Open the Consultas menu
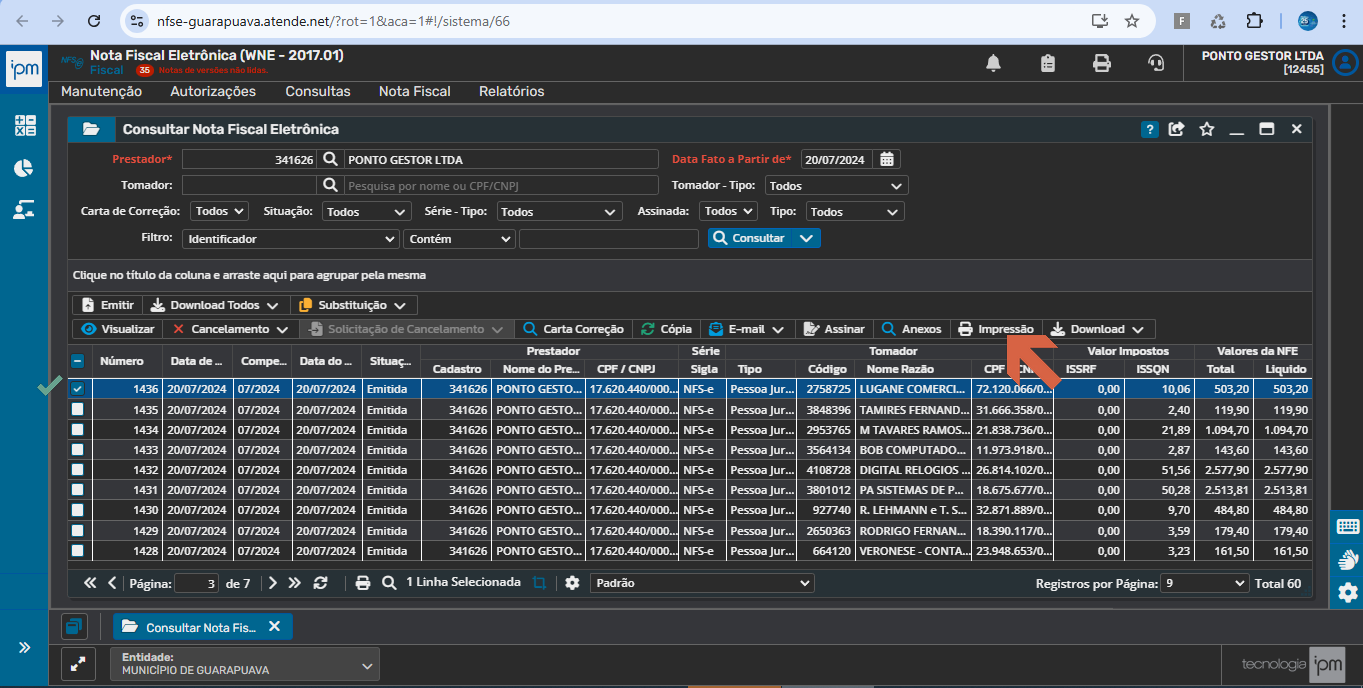This screenshot has height=688, width=1363. 318,91
